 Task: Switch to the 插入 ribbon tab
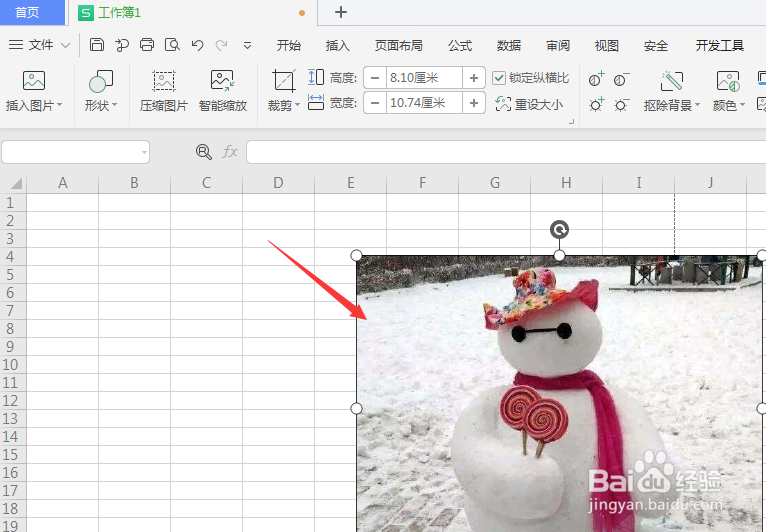338,45
